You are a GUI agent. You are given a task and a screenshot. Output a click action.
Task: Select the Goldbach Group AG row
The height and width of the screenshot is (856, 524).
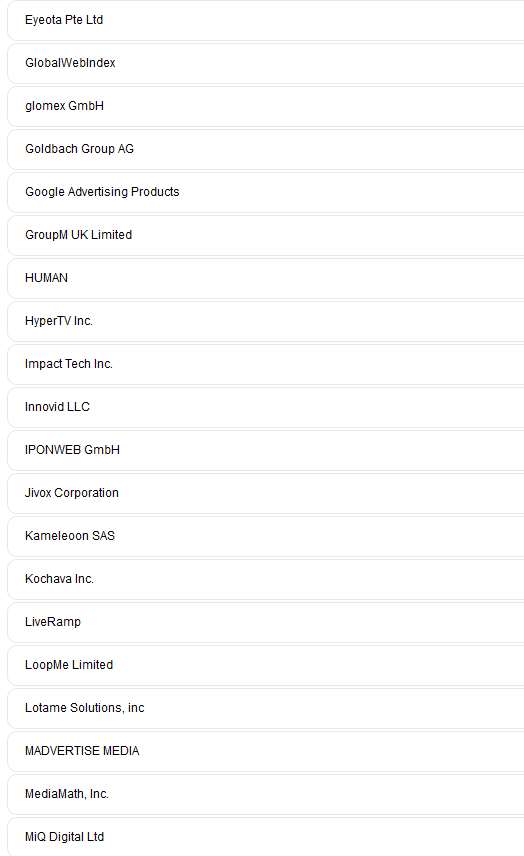[x=266, y=149]
